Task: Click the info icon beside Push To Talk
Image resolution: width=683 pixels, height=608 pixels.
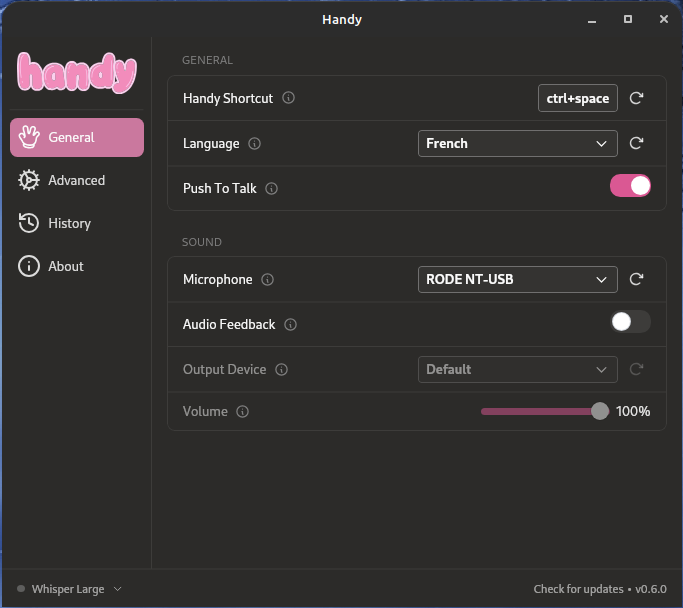Action: tap(271, 189)
